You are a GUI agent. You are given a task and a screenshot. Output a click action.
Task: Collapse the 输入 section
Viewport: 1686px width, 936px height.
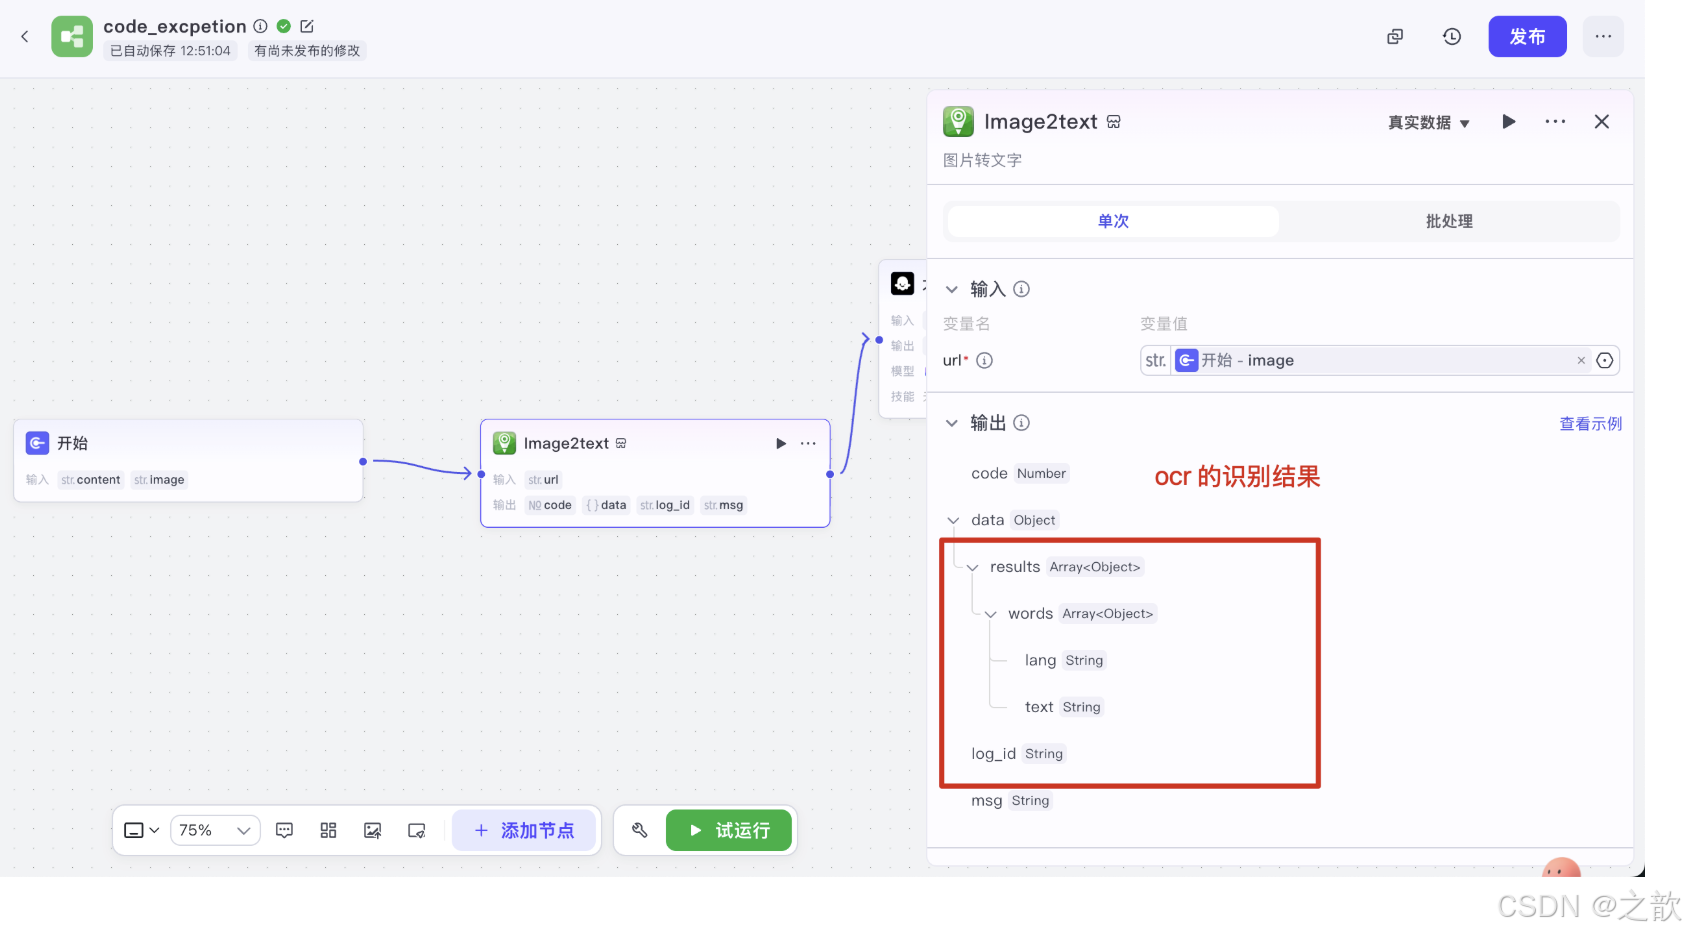pos(952,289)
